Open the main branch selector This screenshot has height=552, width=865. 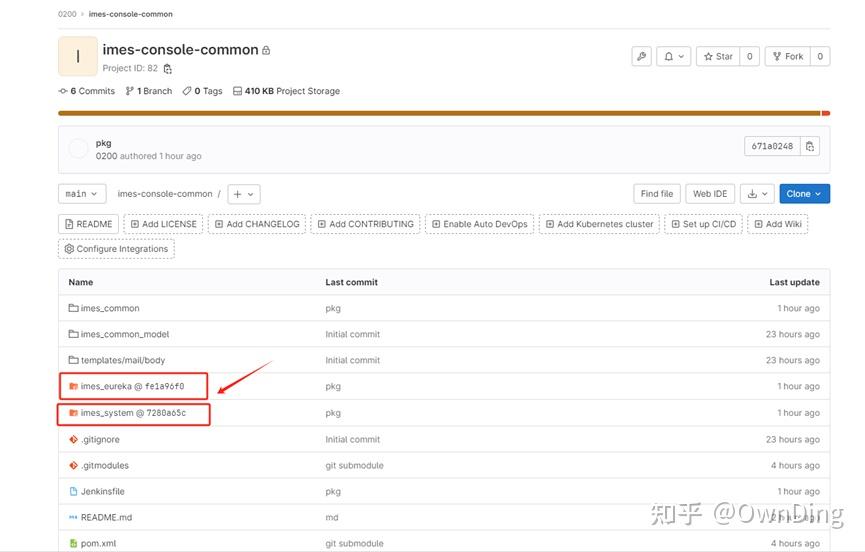(82, 194)
